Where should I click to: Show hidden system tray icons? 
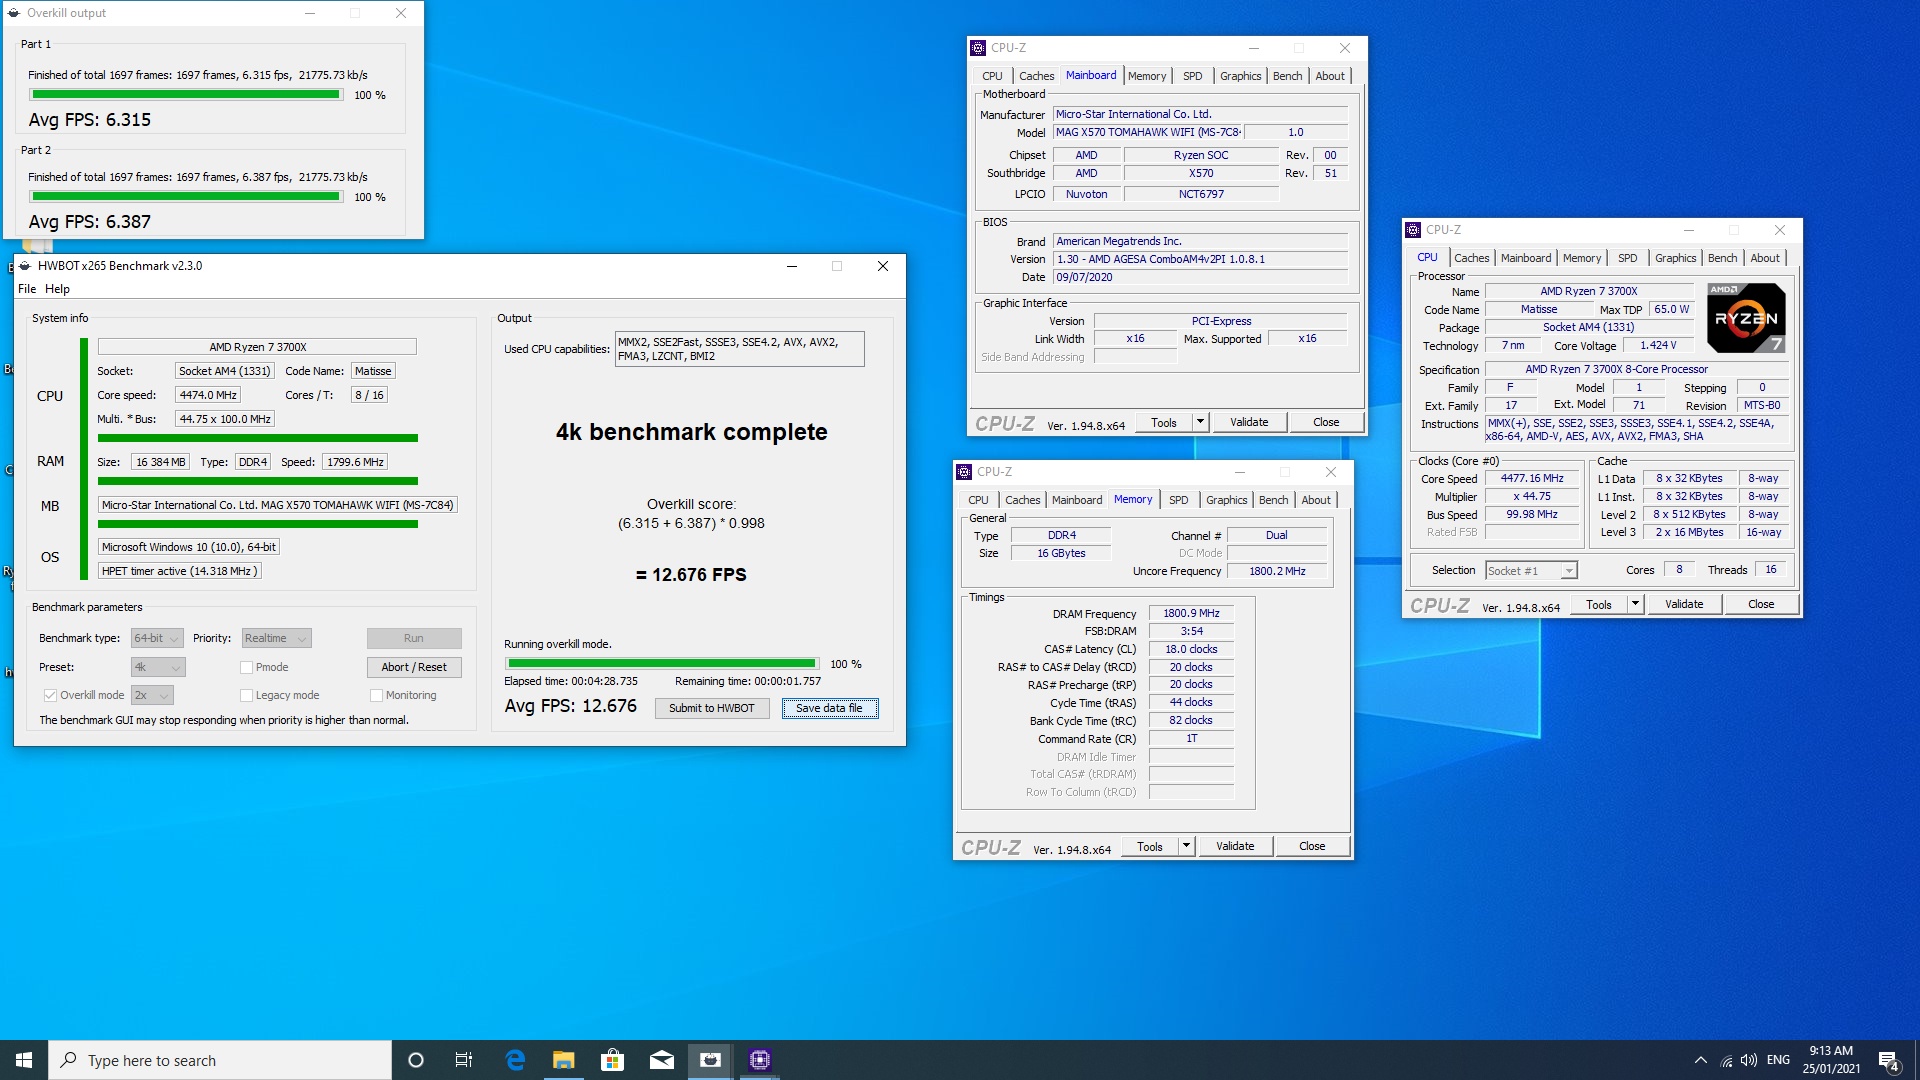pyautogui.click(x=1700, y=1060)
